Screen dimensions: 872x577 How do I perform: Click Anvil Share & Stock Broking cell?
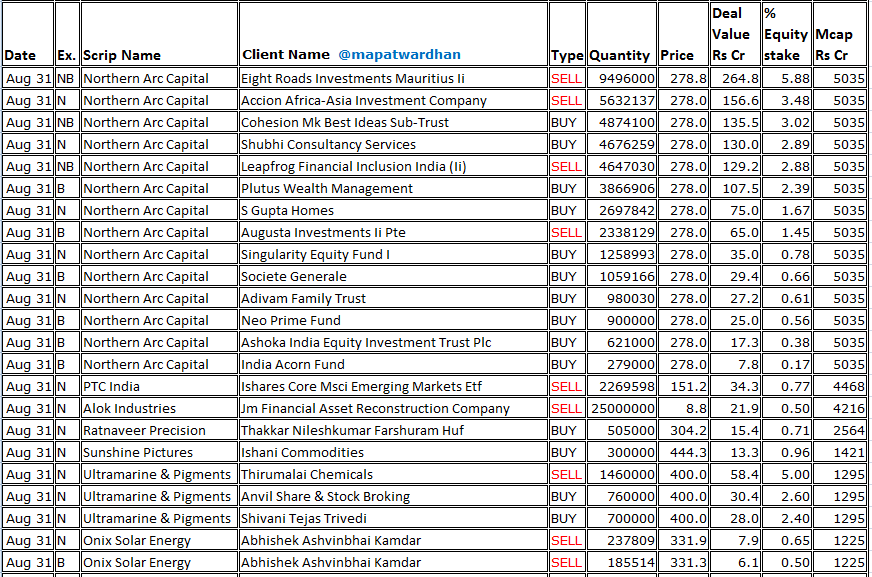tap(393, 496)
